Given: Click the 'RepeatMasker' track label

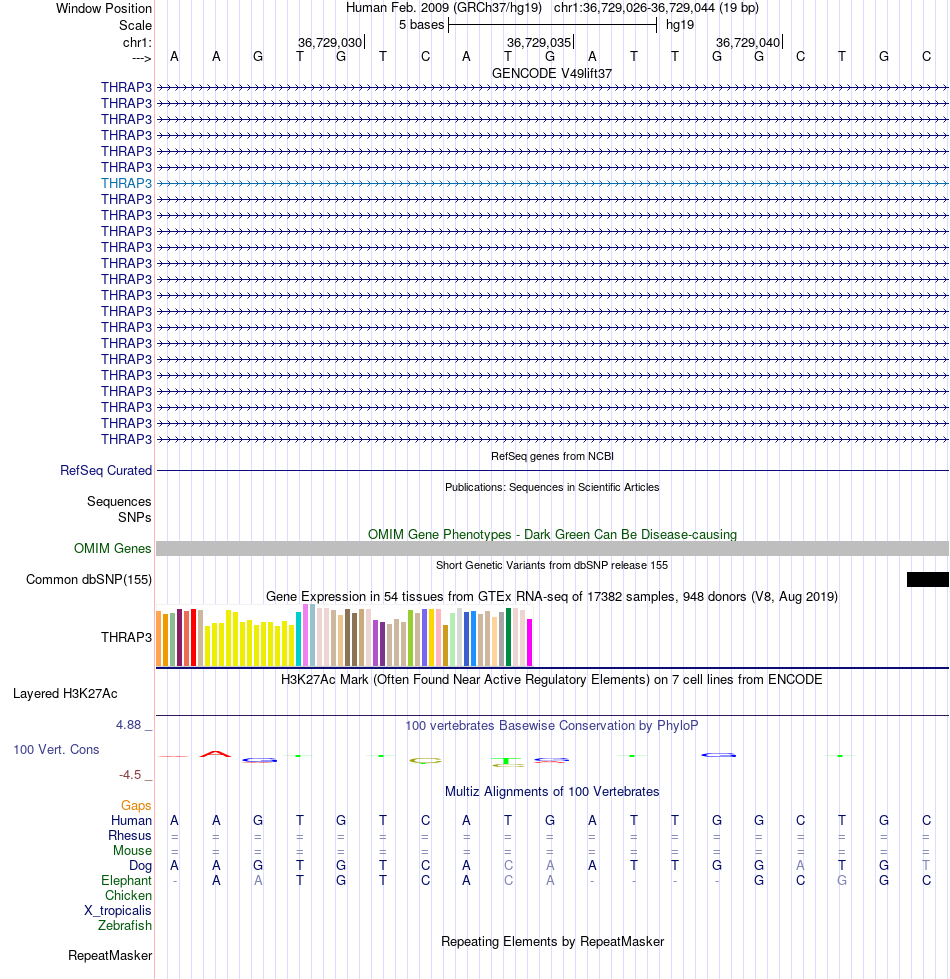Looking at the screenshot, I should [110, 955].
